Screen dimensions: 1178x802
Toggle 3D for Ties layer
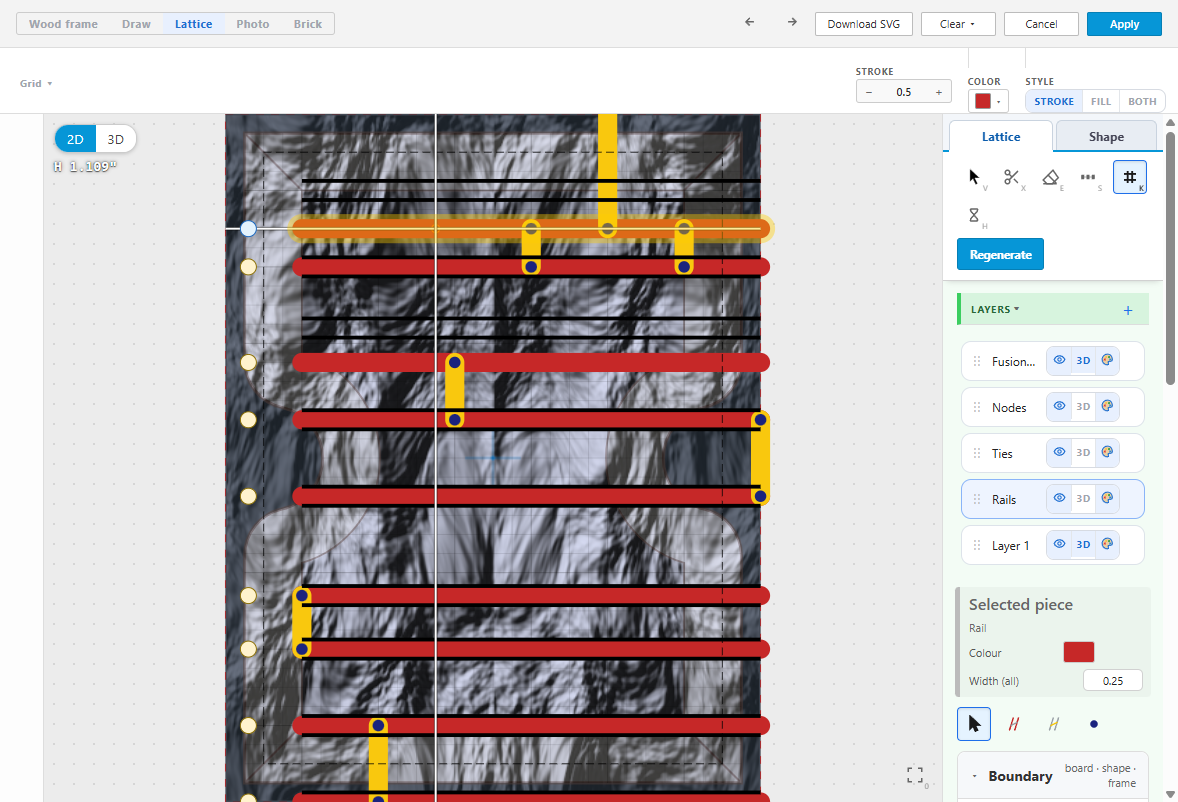tap(1083, 452)
